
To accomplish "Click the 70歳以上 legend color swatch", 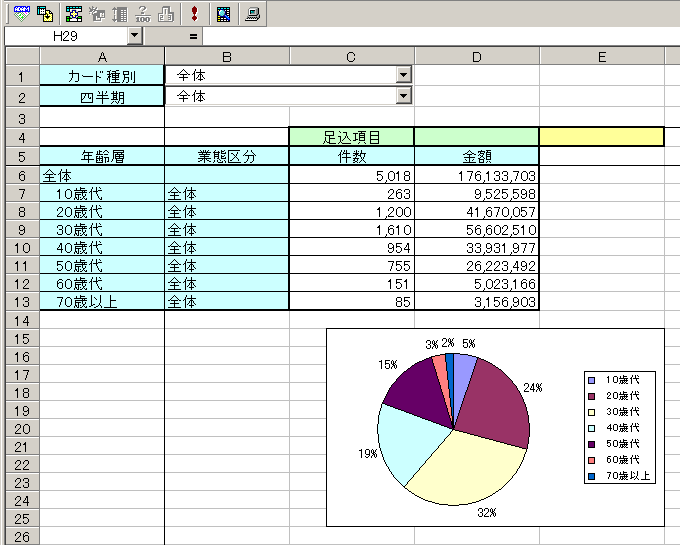I will (592, 476).
